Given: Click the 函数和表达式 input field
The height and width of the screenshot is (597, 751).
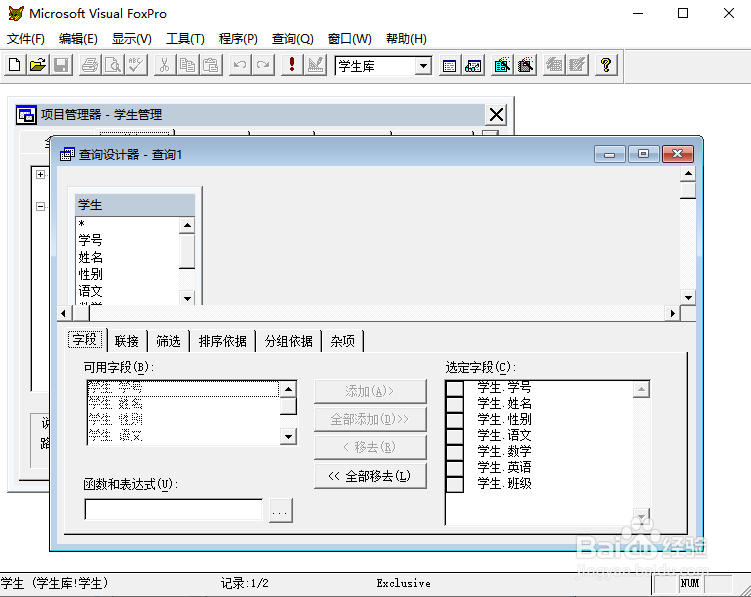Looking at the screenshot, I should pos(173,509).
